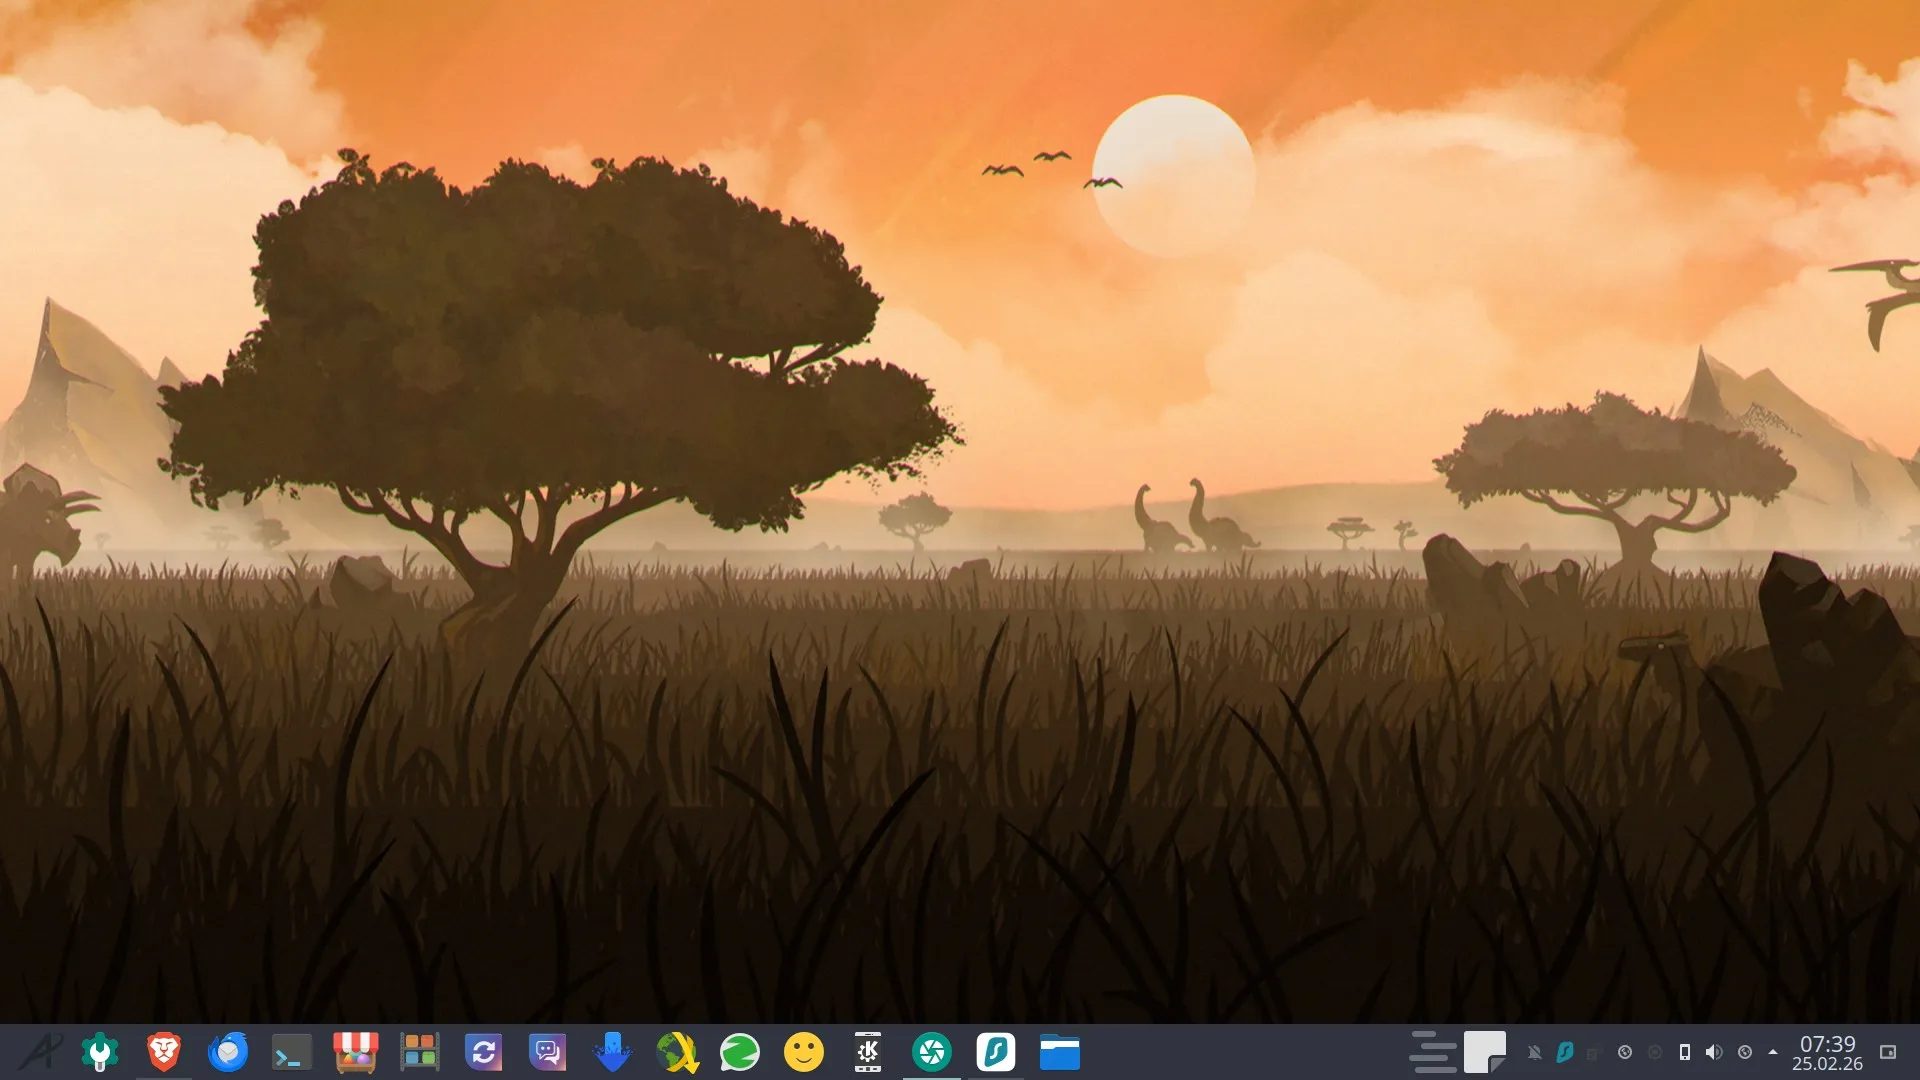Launch the blue download arrow app

612,1052
